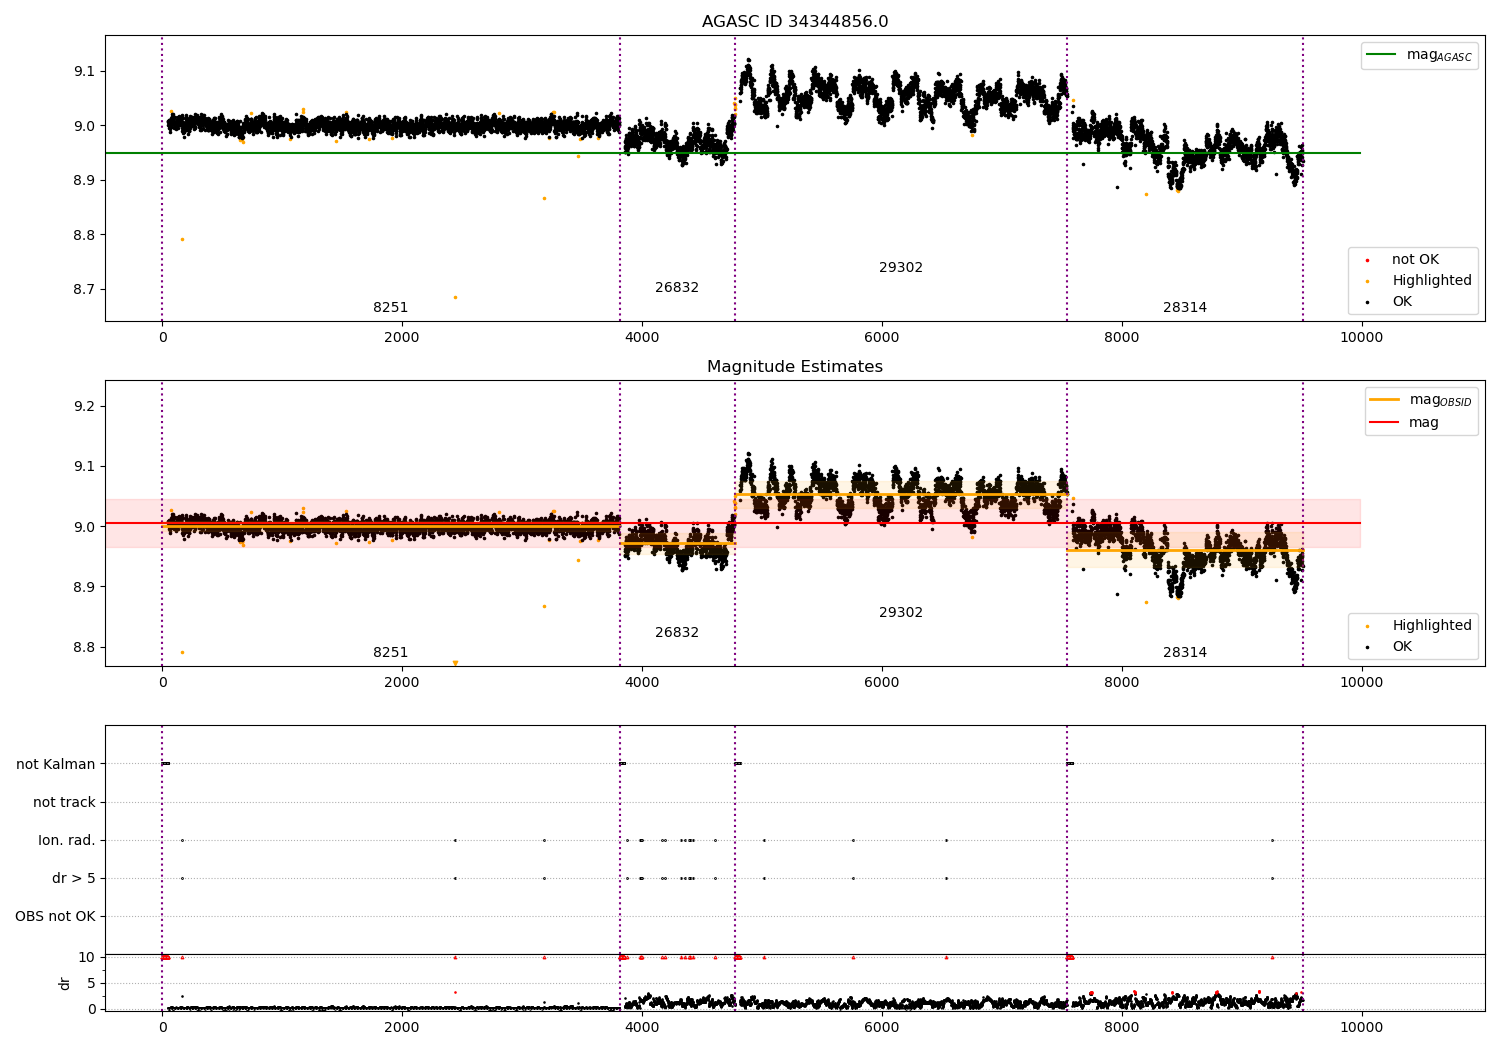Viewport: 1500px width, 1050px height.
Task: Click the 'dr' y-axis label
Action: click(x=65, y=983)
